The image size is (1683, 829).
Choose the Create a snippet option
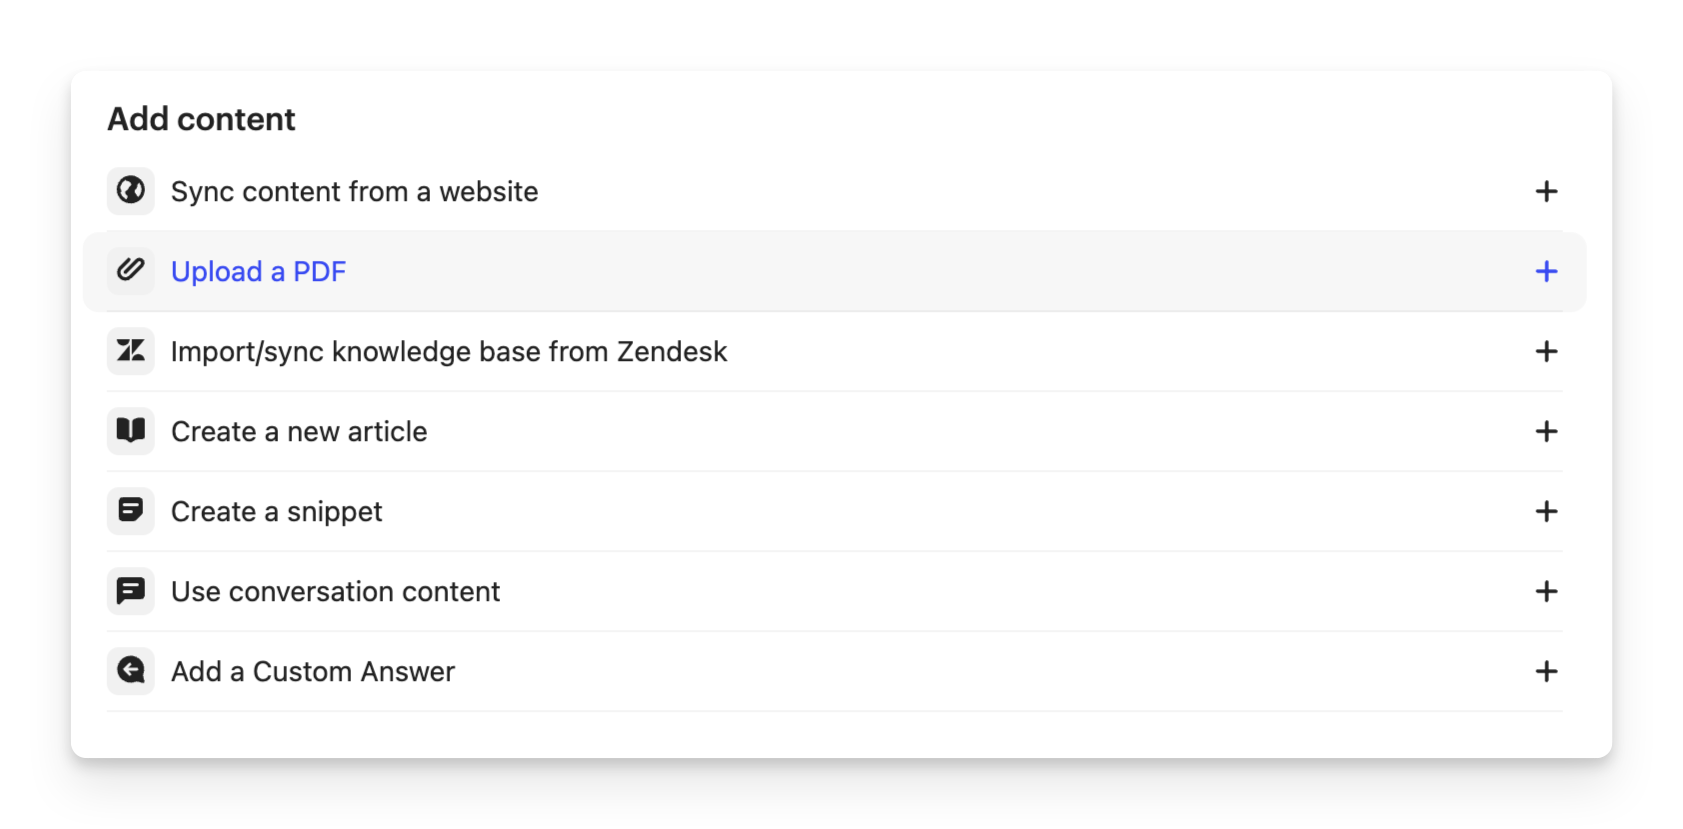276,511
